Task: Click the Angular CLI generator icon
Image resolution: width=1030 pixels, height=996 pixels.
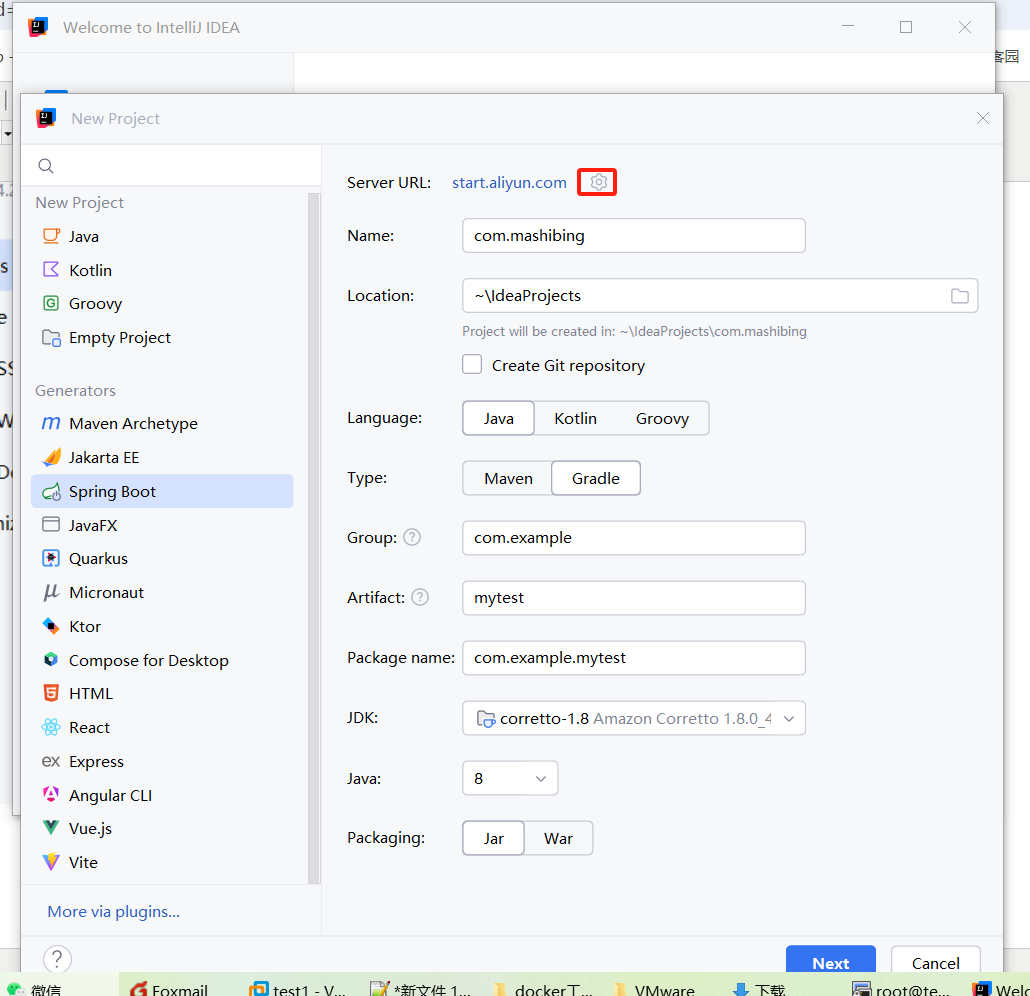Action: pyautogui.click(x=51, y=794)
